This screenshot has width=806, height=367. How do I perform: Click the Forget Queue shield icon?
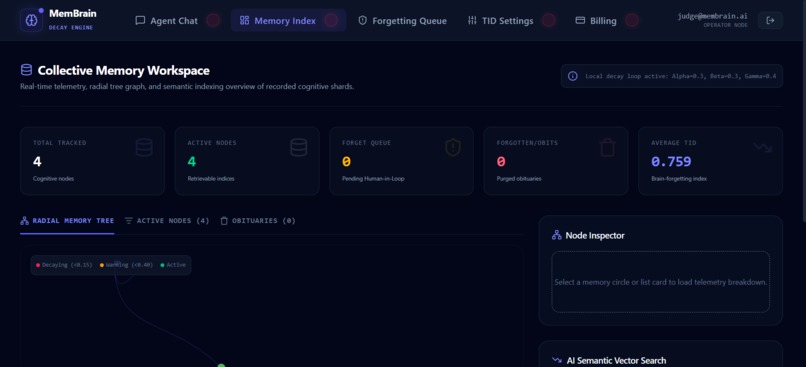click(x=453, y=148)
